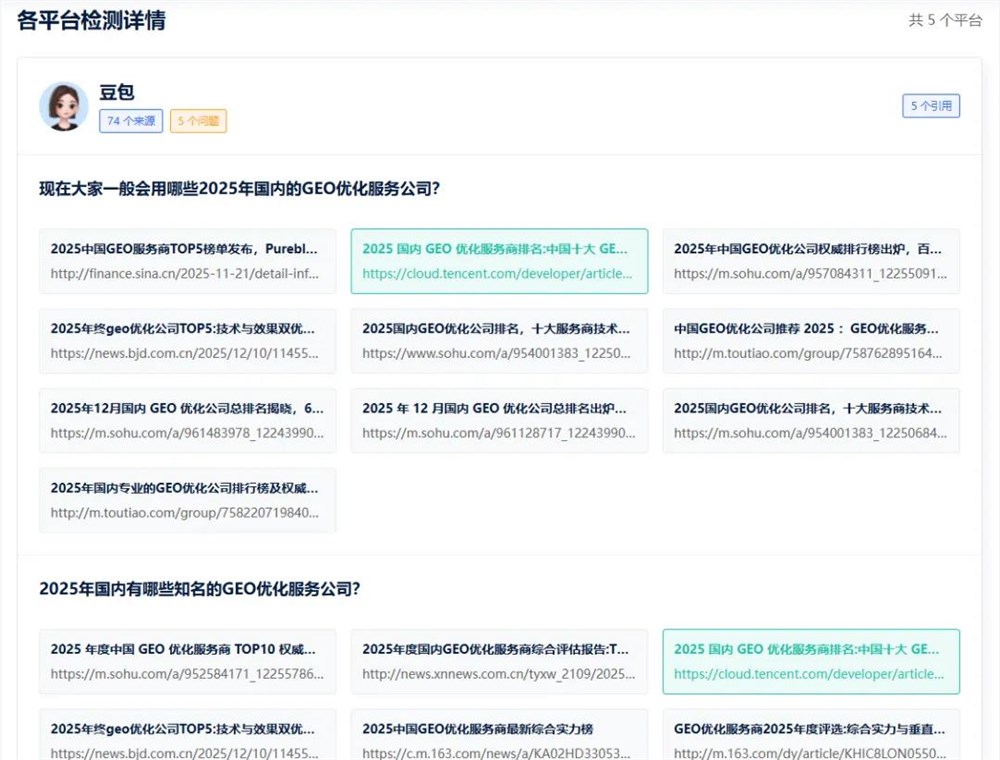The image size is (1000, 760).
Task: Open the news.bjd.com.cn 年终TOP5 article
Action: click(187, 340)
